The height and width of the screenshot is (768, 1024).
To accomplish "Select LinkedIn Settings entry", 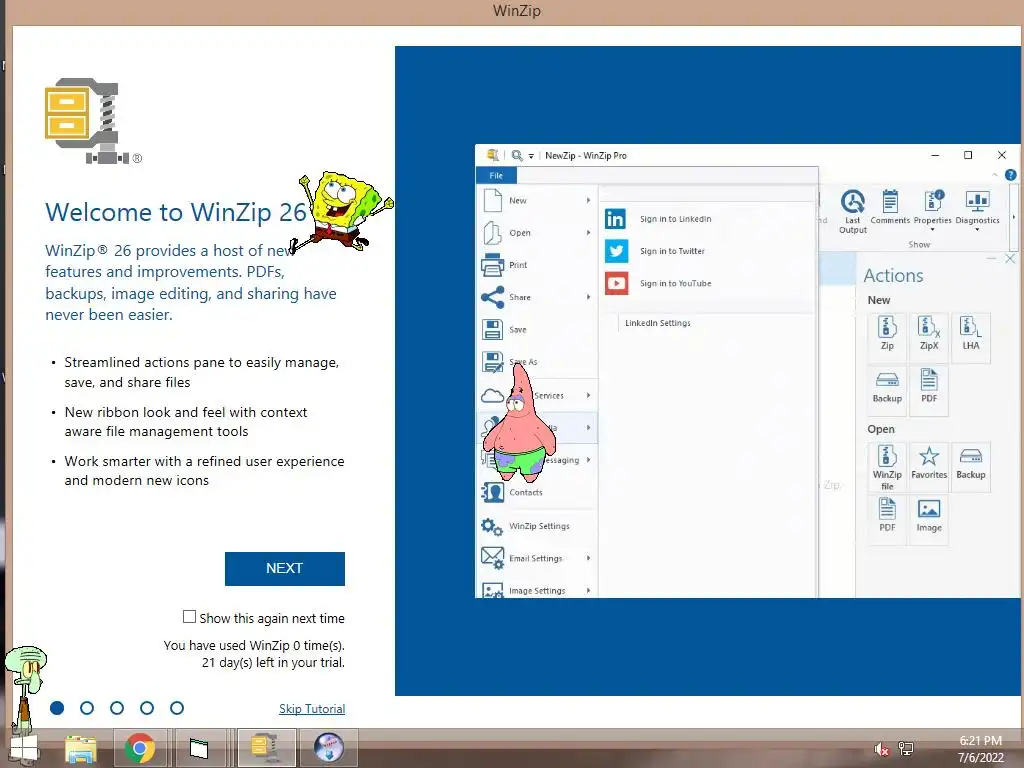I will tap(658, 323).
